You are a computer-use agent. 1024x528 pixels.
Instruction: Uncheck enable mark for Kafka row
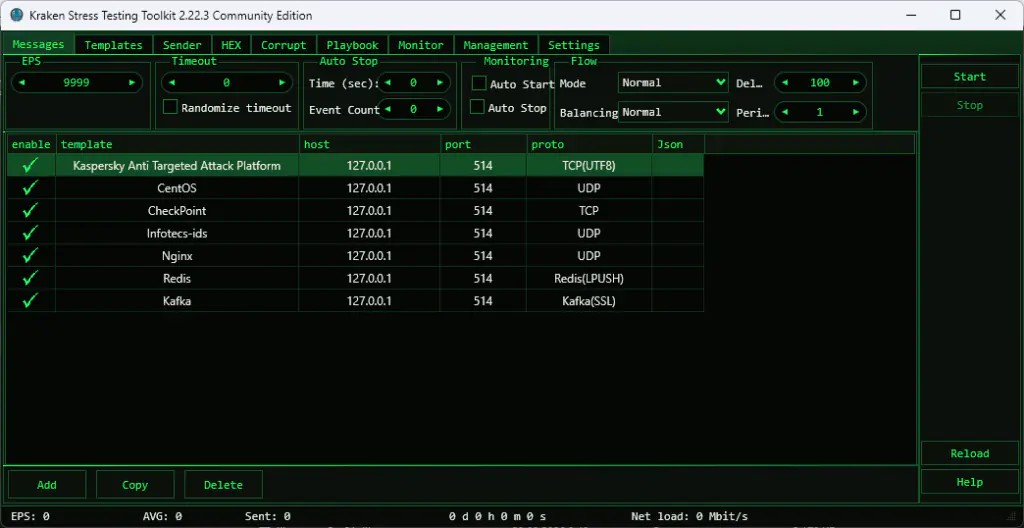[30, 301]
